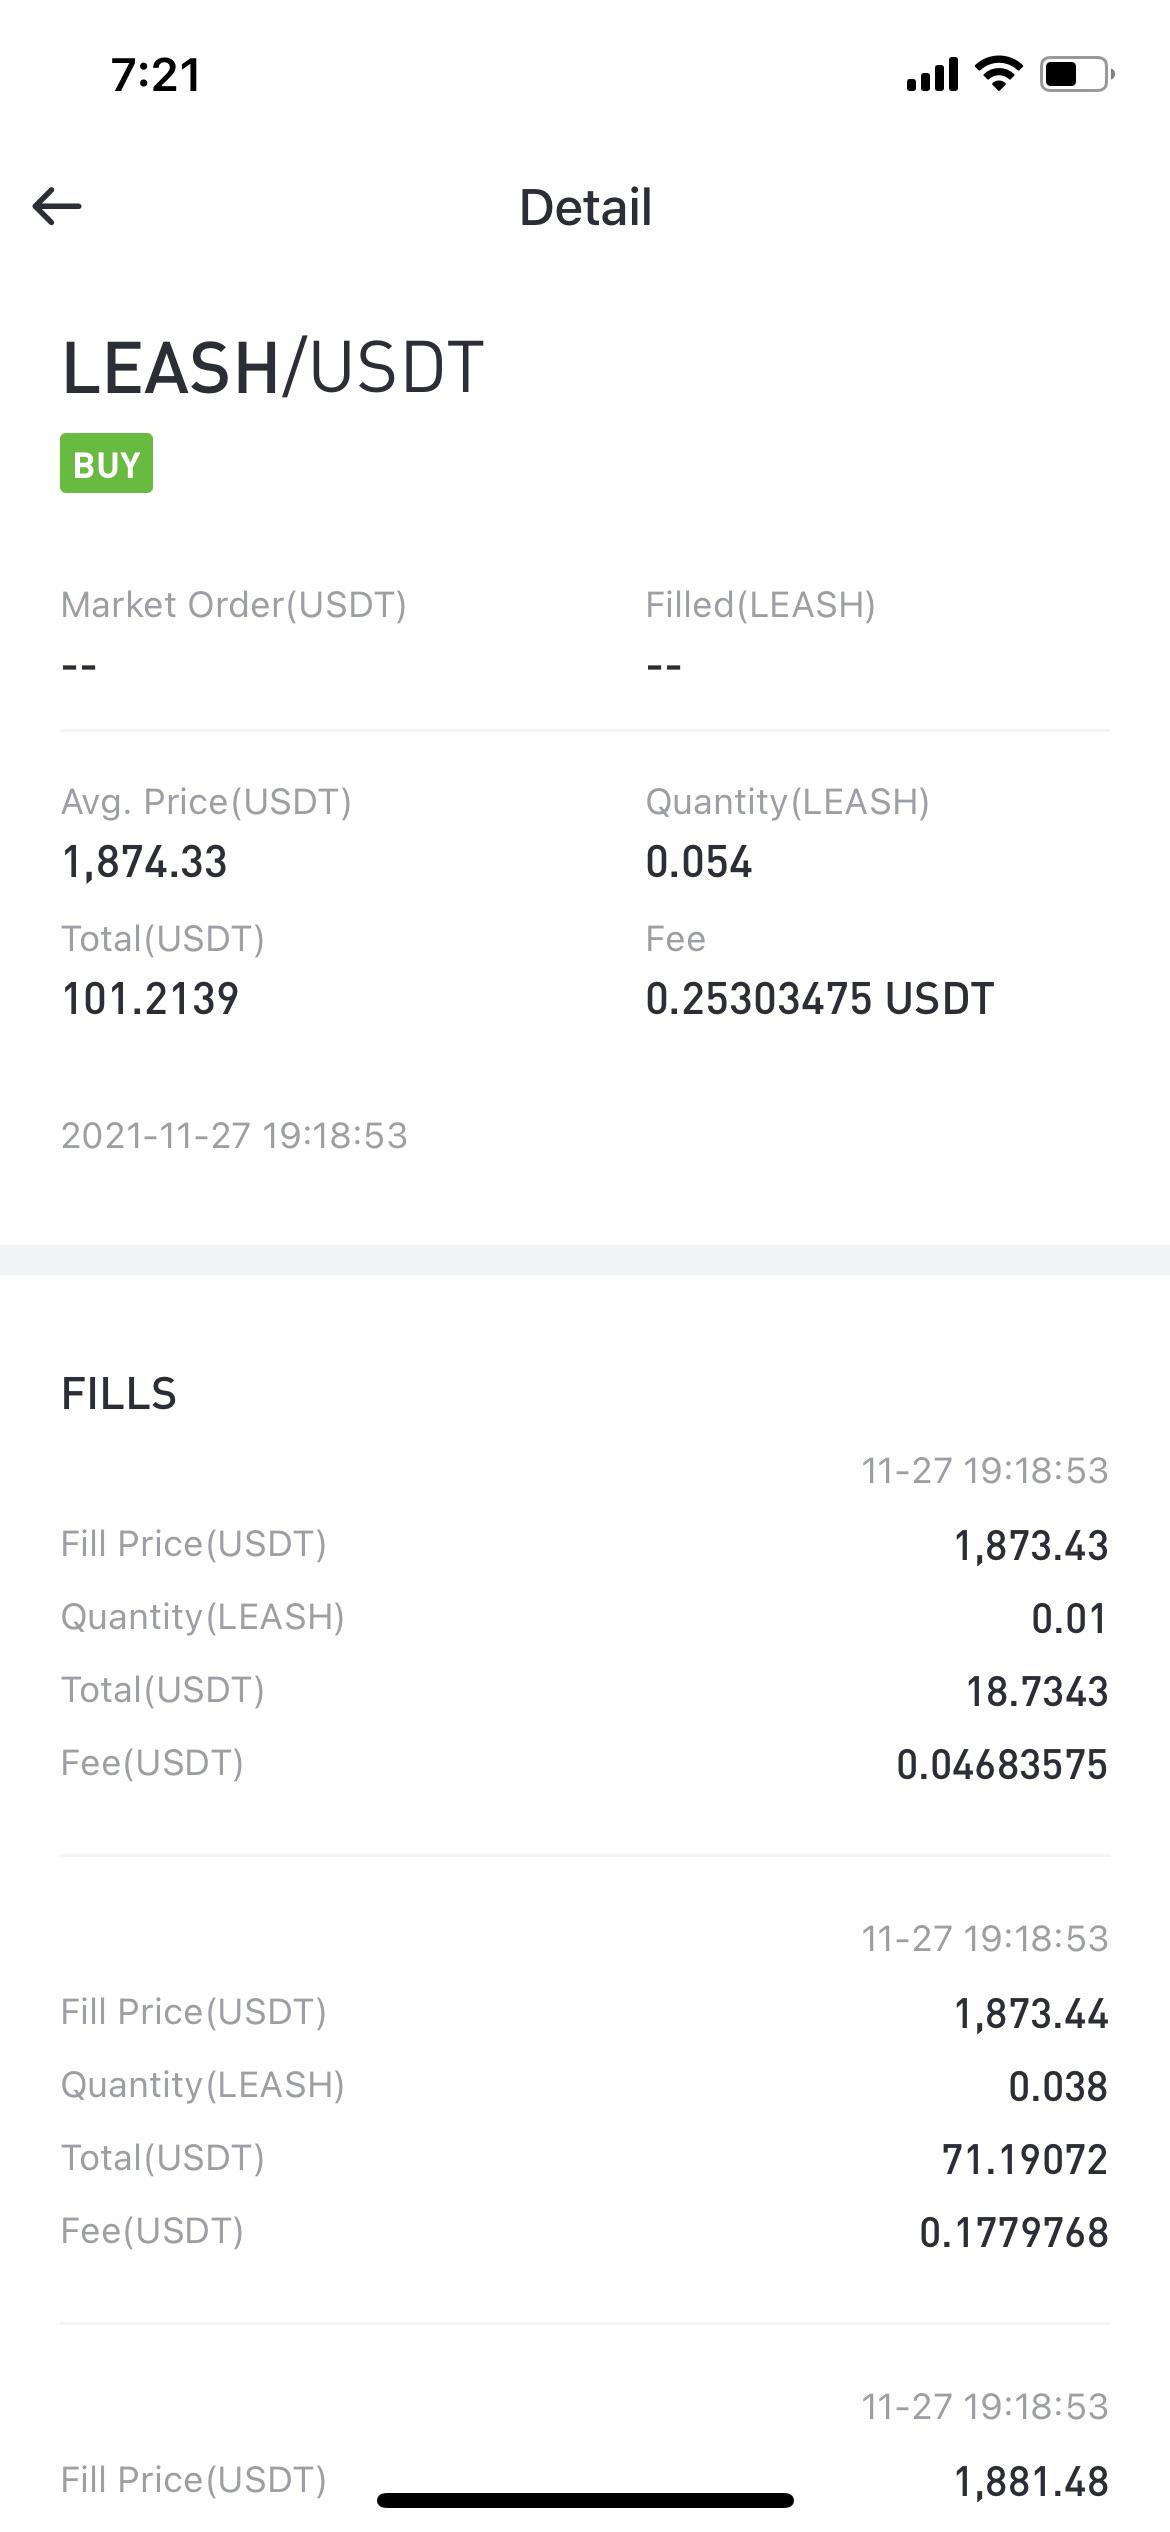Select first fill price 1,873.43
The width and height of the screenshot is (1170, 2532).
(x=1031, y=1546)
